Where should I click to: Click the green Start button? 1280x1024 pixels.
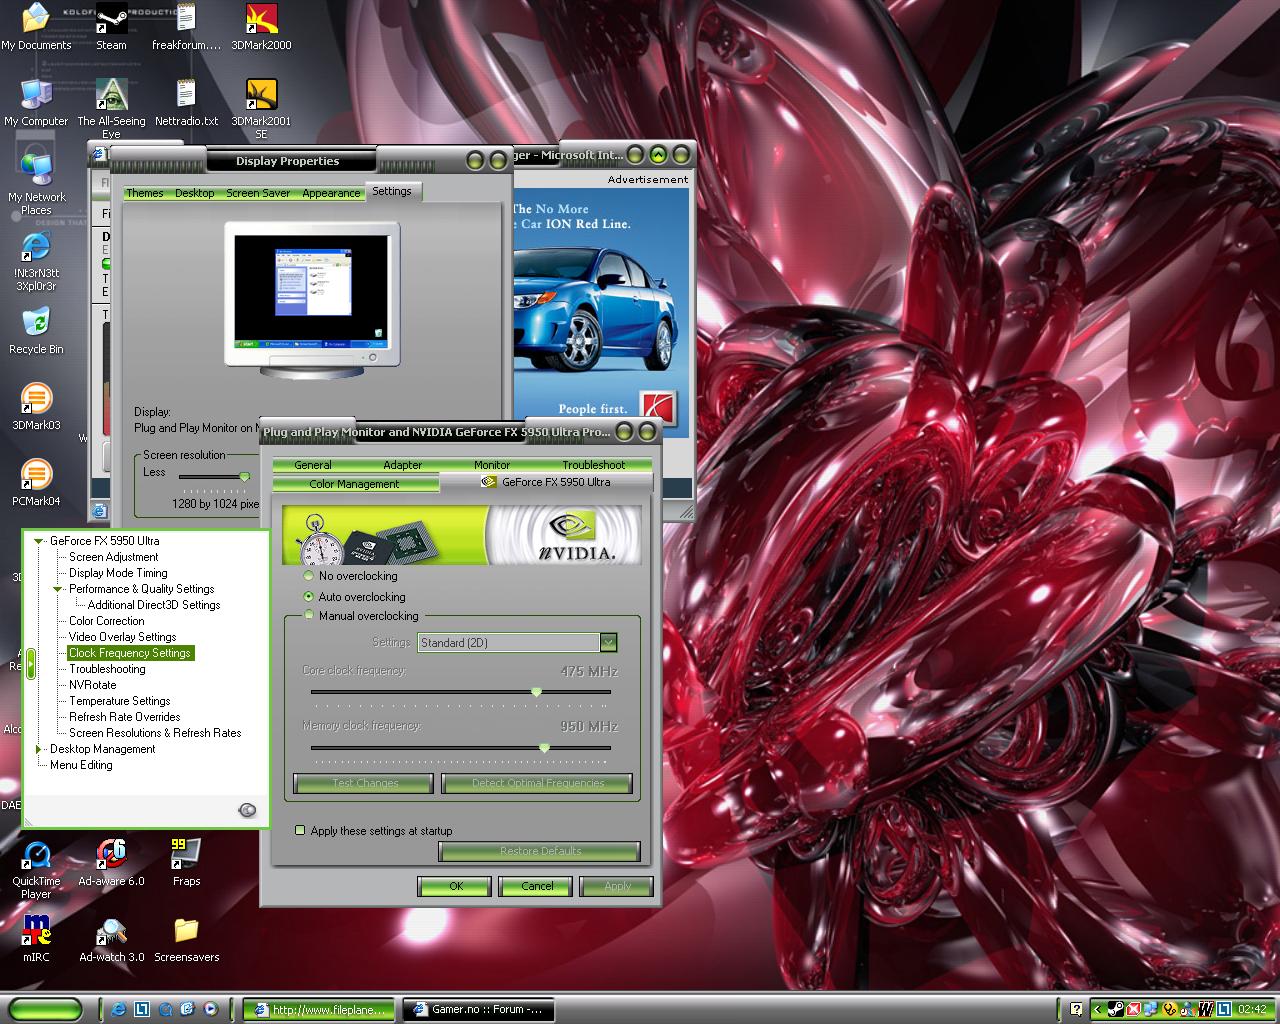(x=46, y=1009)
